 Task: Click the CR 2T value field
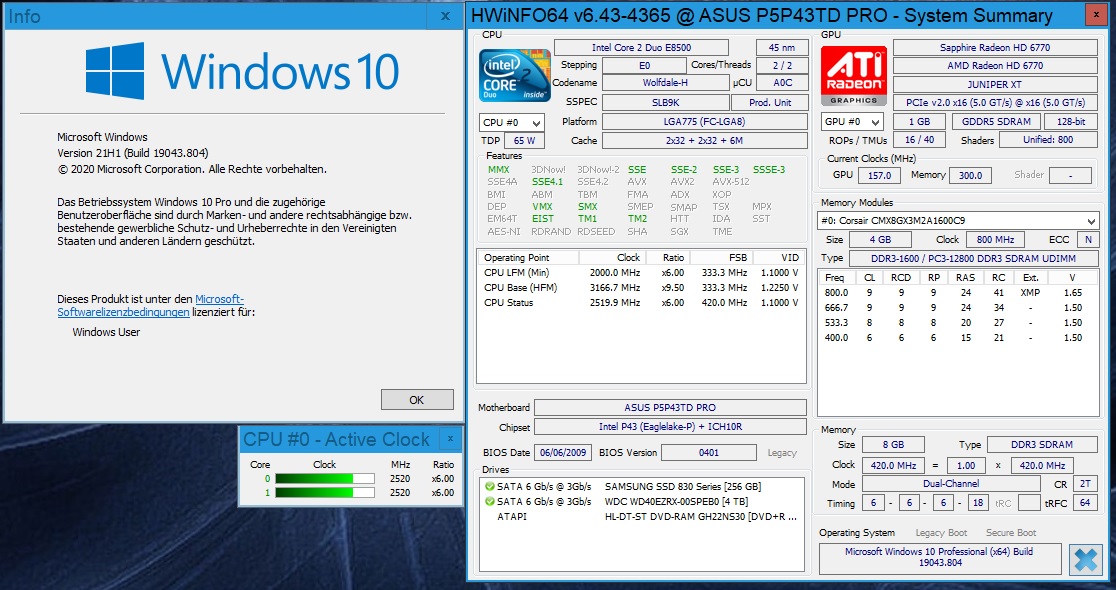tap(1085, 484)
